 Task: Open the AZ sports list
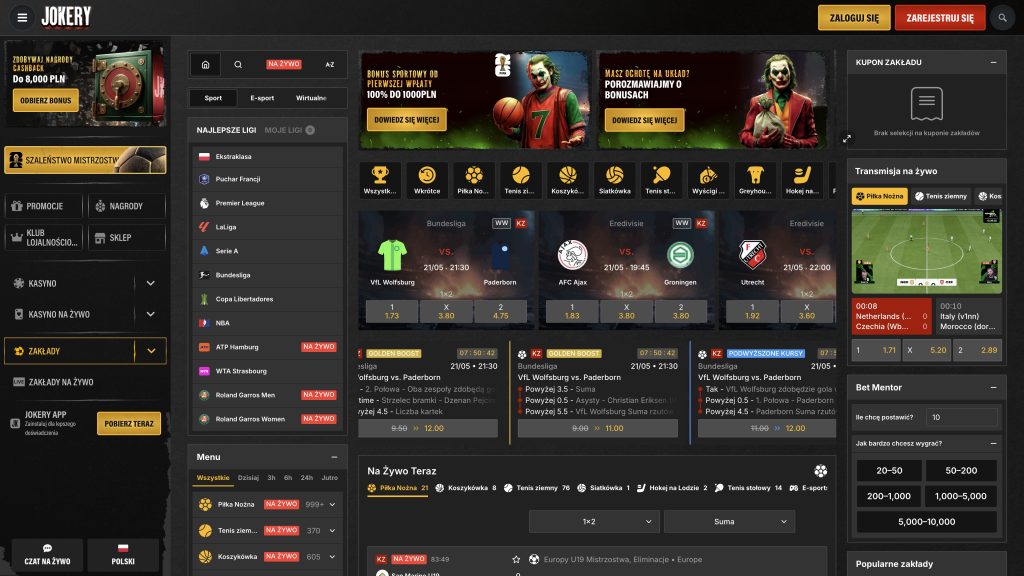click(330, 65)
